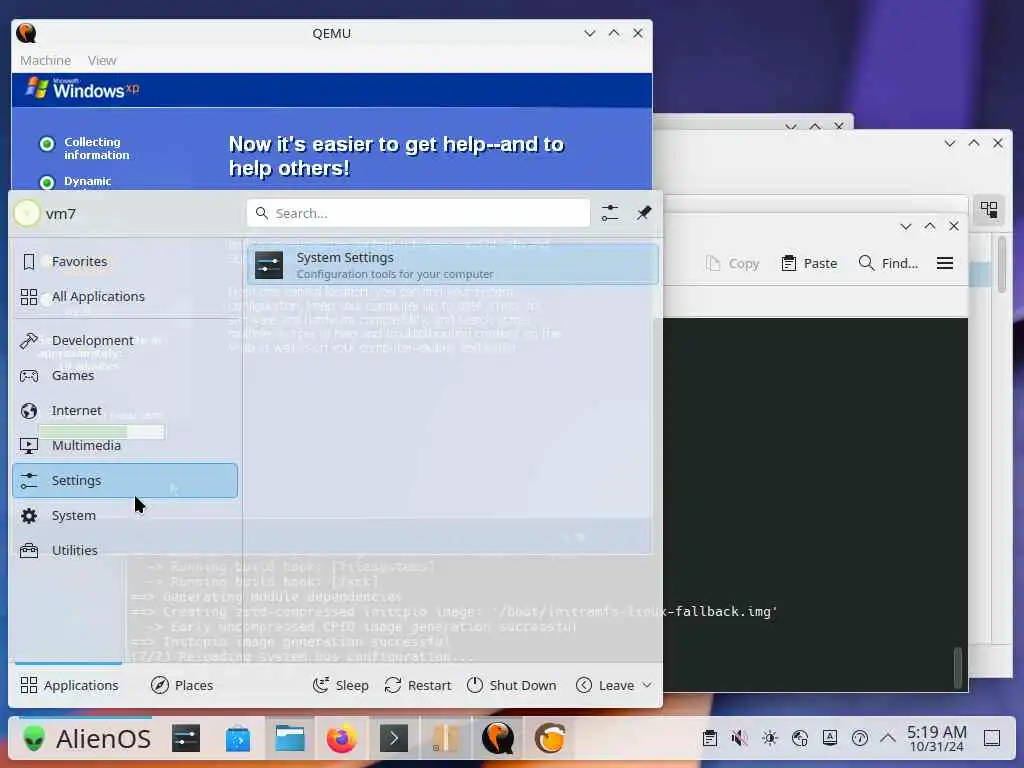Close the terminal window
Viewport: 1024px width, 768px height.
click(x=954, y=226)
